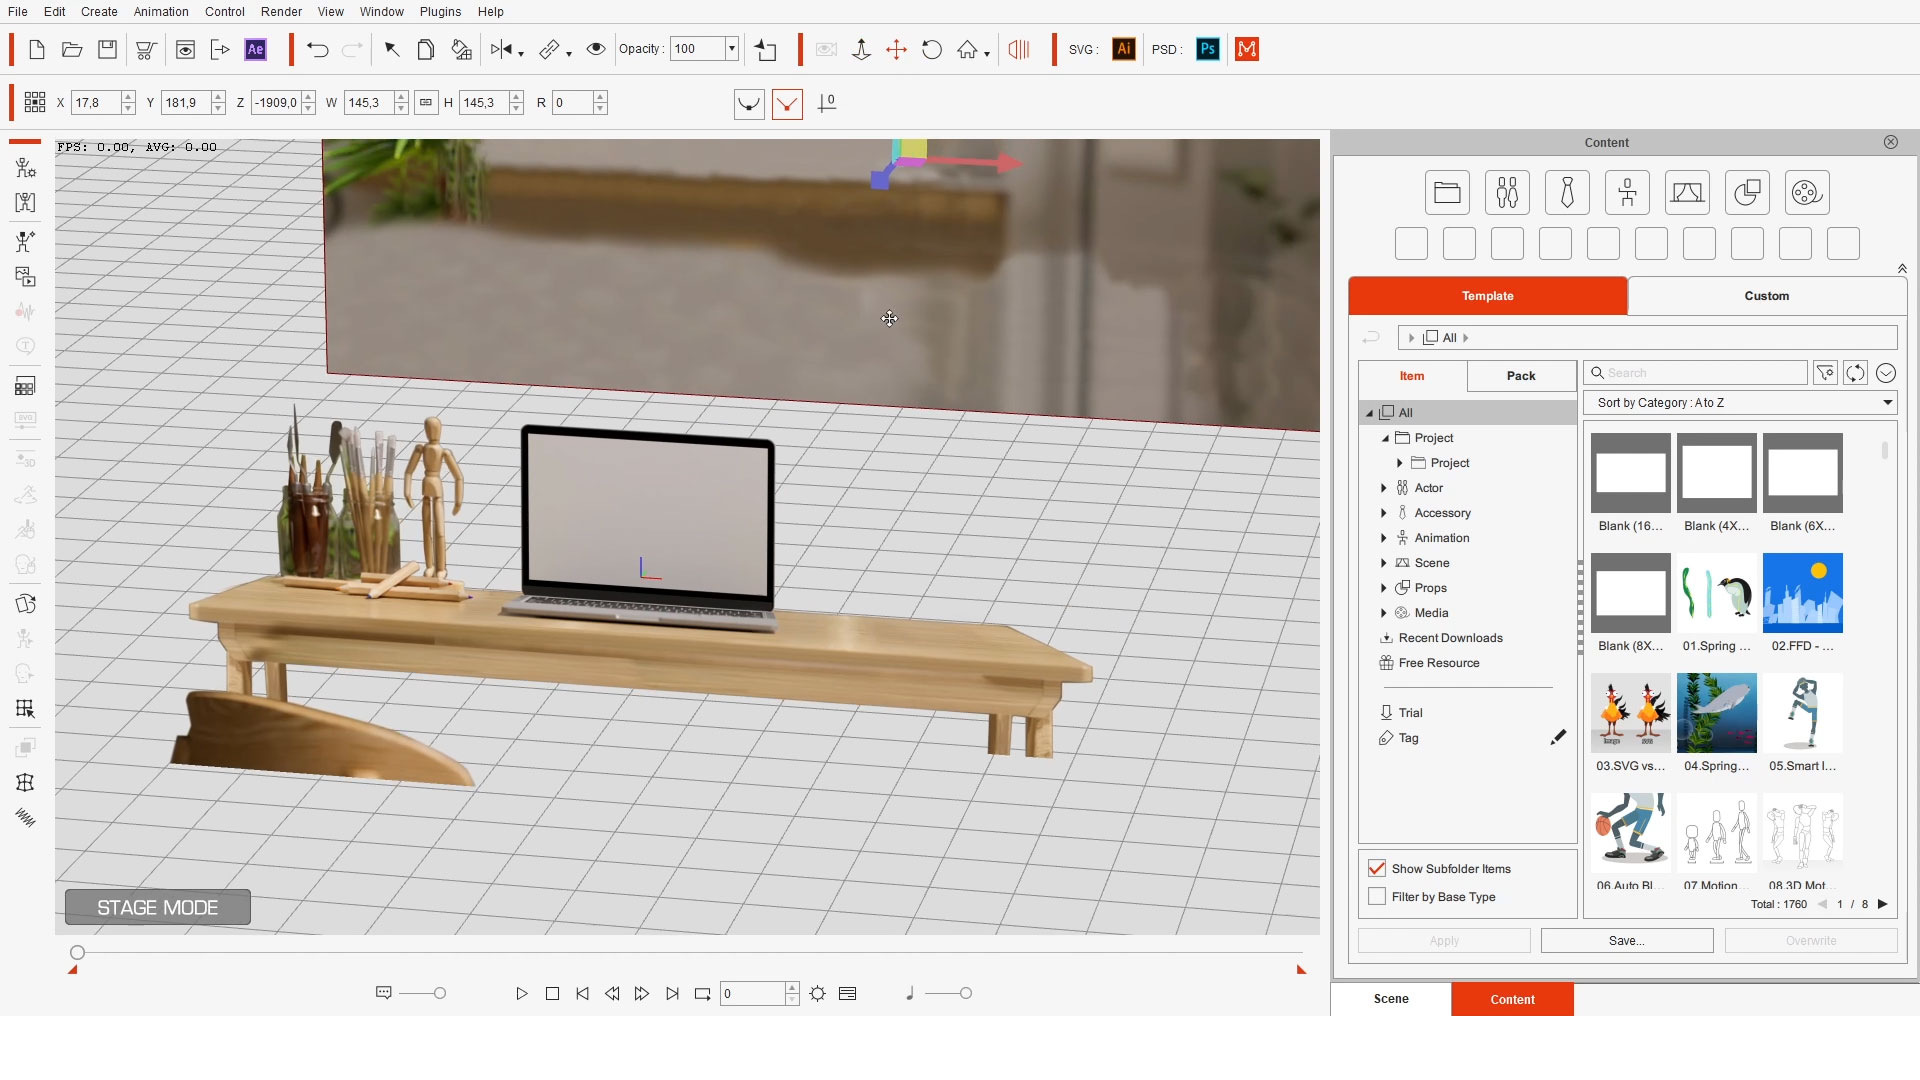Click the Play button on timeline
Image resolution: width=1920 pixels, height=1080 pixels.
click(x=521, y=994)
